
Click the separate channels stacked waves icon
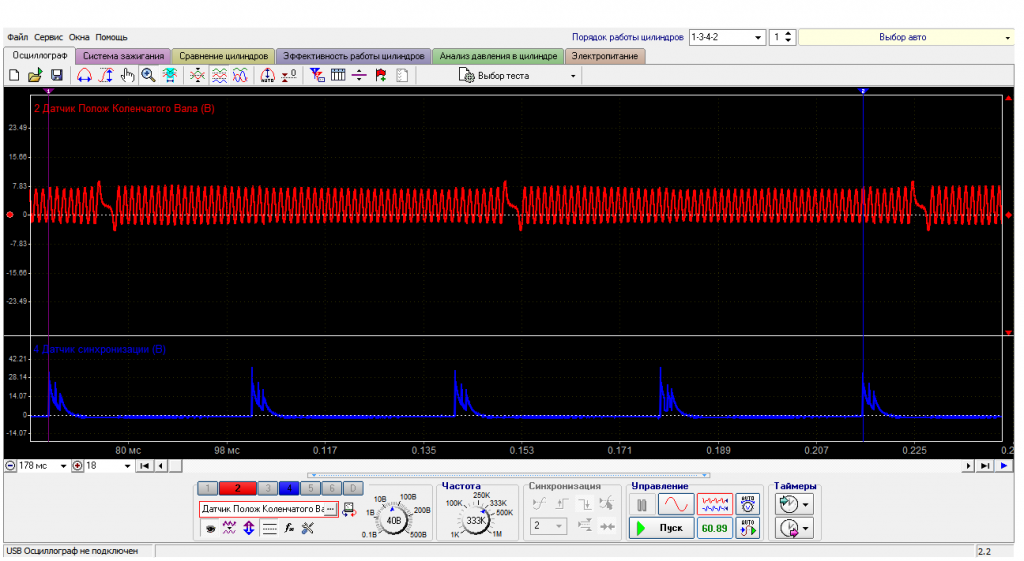[219, 76]
